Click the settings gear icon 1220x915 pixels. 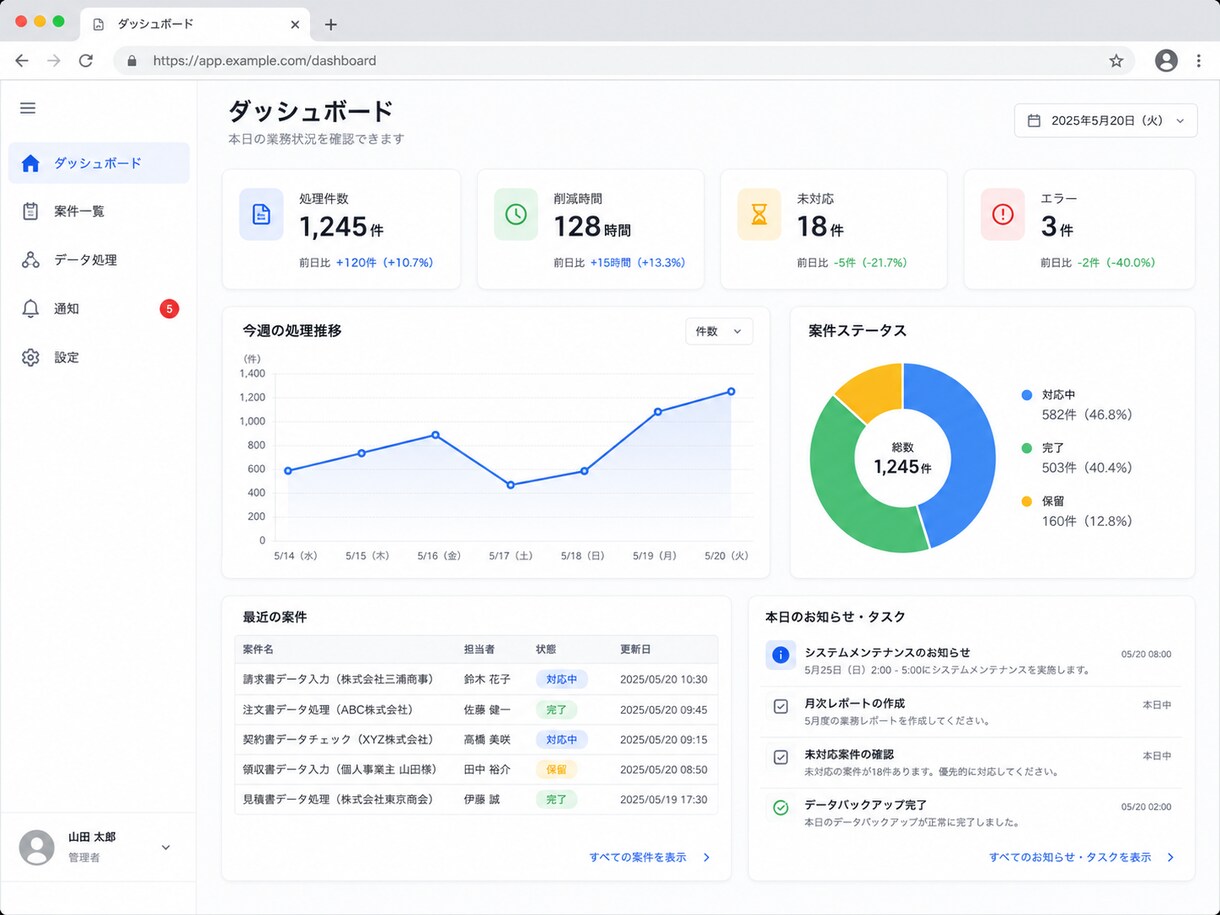coord(30,357)
